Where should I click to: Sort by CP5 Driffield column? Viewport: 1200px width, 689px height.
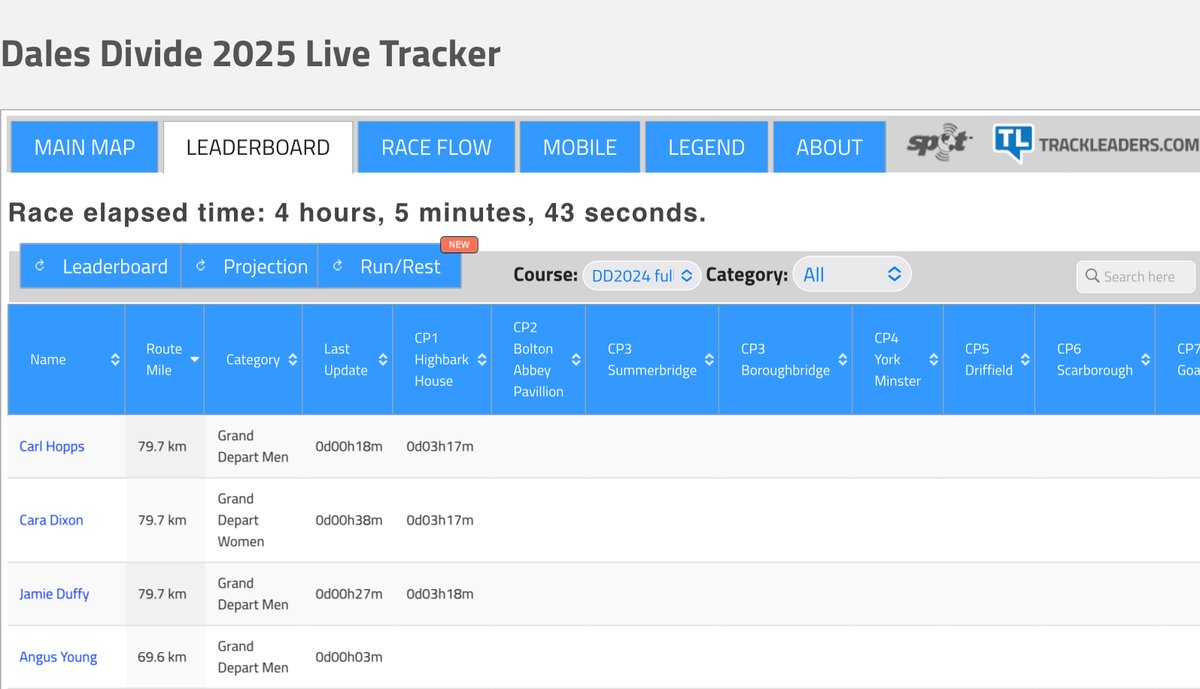pos(989,360)
